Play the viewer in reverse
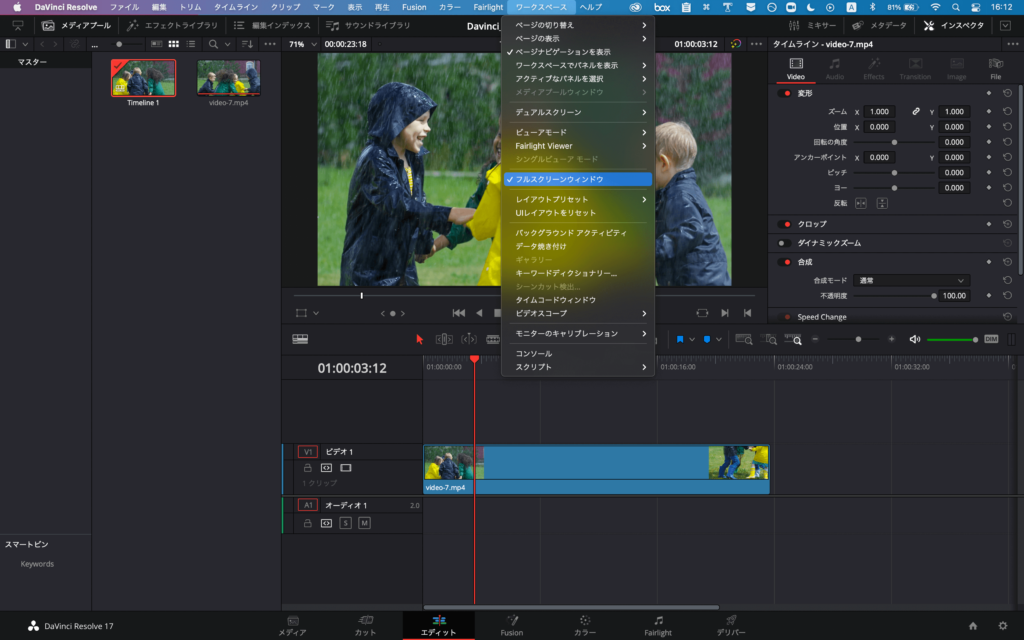 coord(479,313)
